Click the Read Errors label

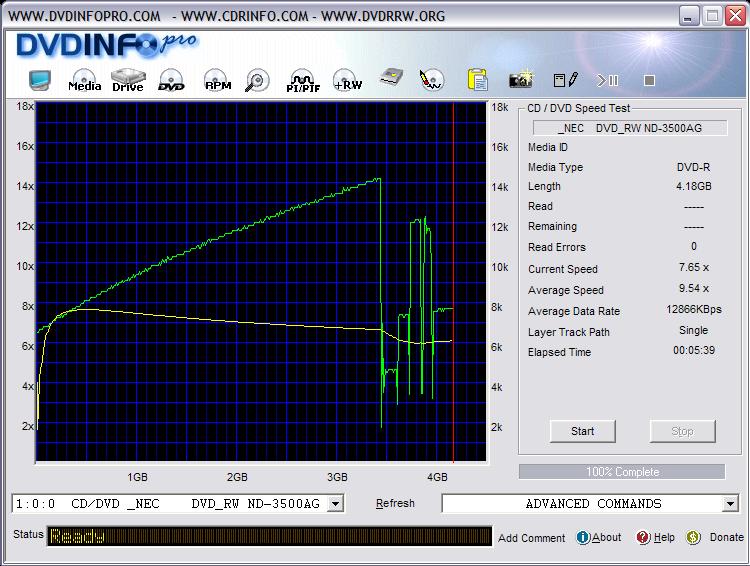[556, 247]
